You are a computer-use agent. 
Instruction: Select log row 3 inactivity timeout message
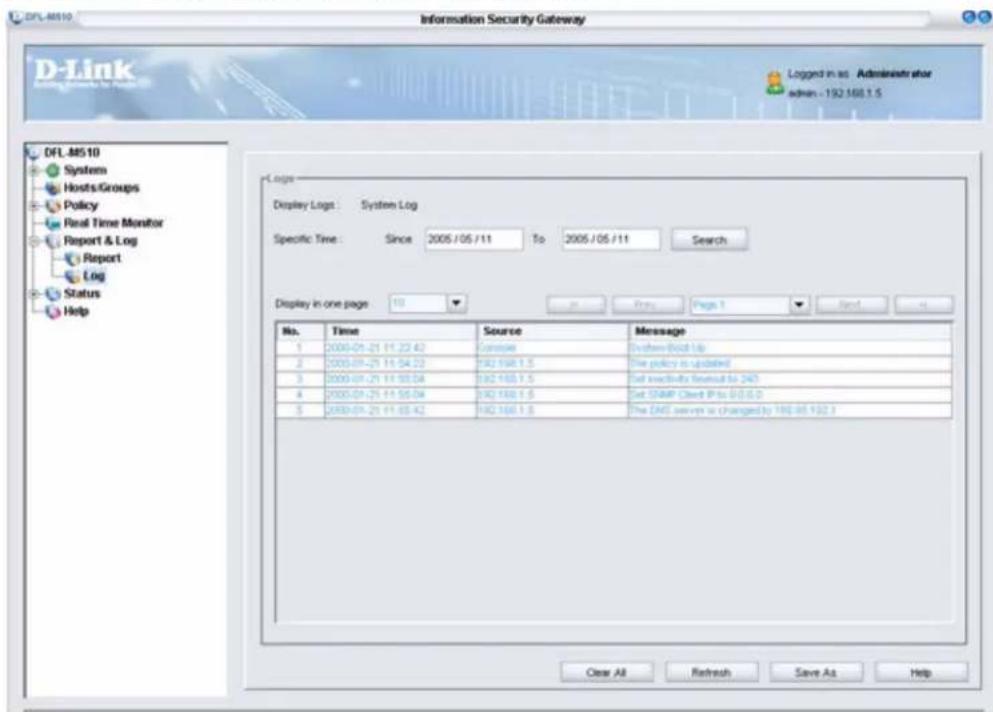coord(614,379)
